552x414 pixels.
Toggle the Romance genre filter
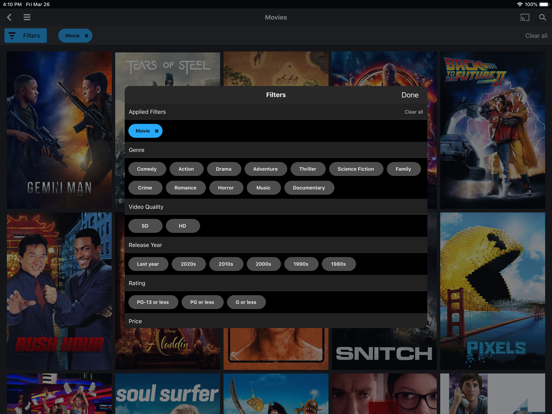click(x=186, y=188)
